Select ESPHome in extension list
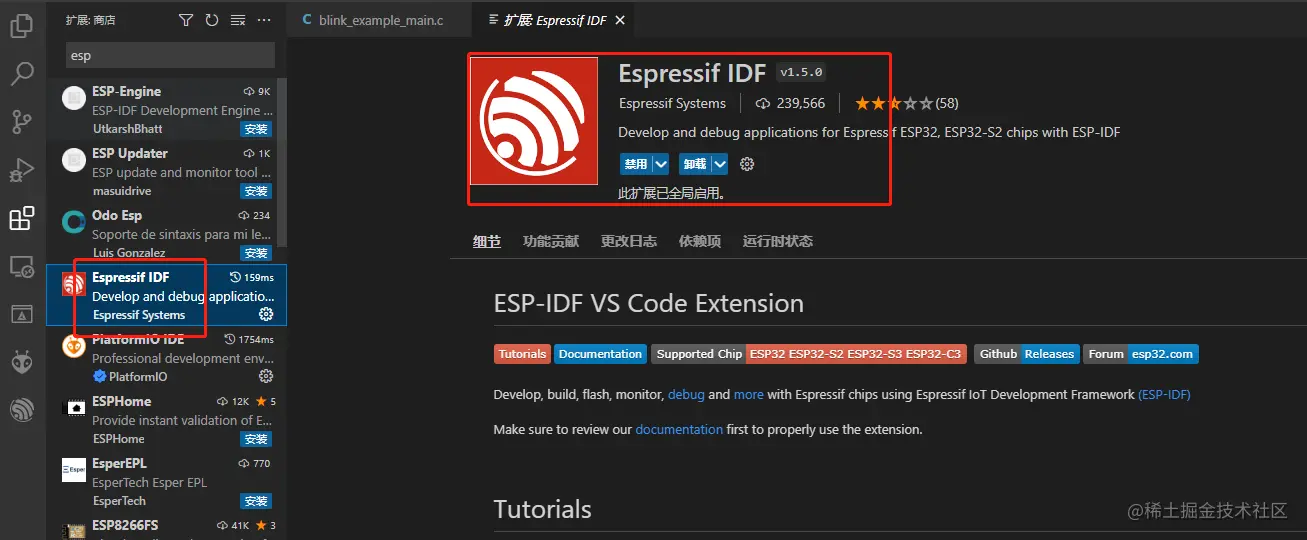 [x=166, y=419]
